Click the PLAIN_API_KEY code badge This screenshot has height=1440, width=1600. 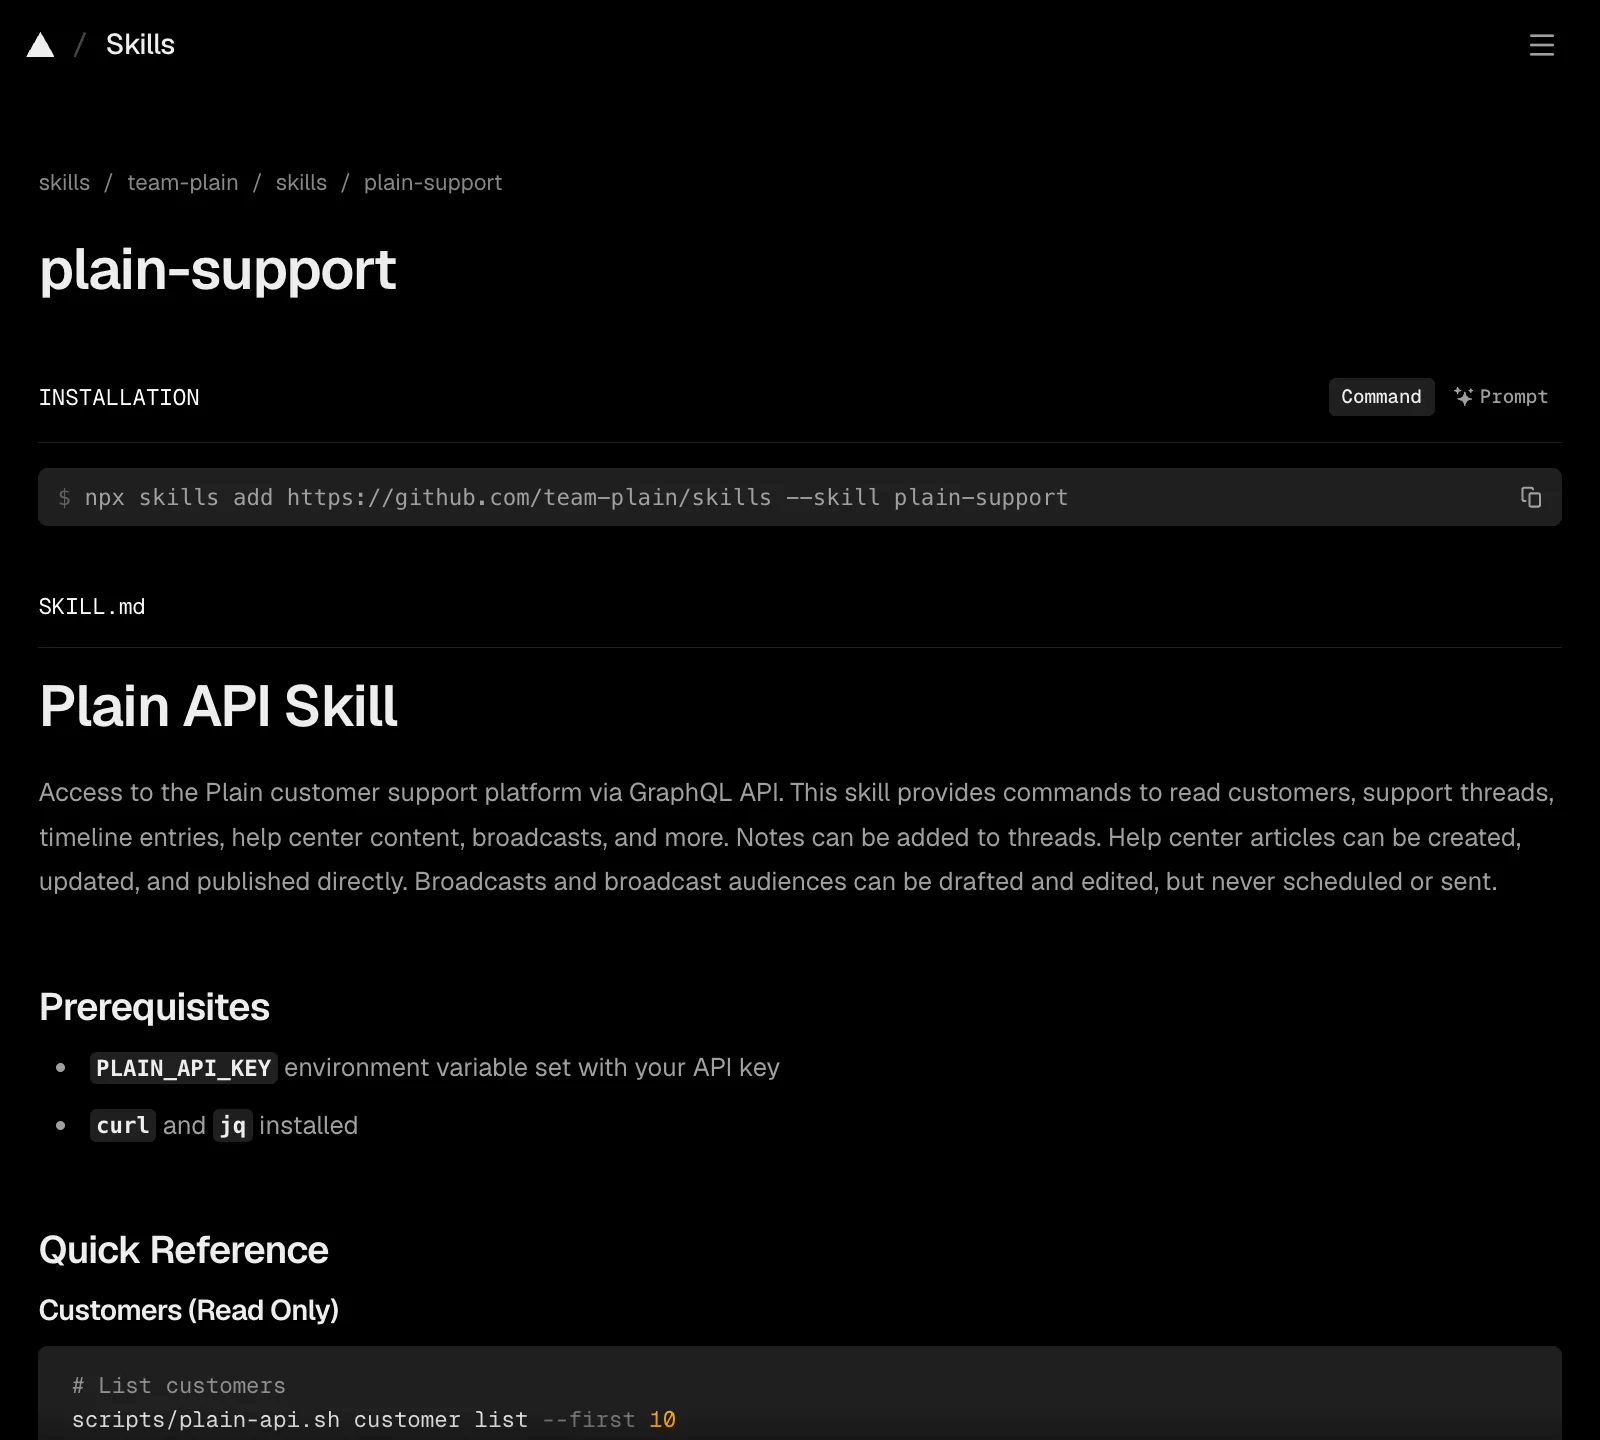184,1068
